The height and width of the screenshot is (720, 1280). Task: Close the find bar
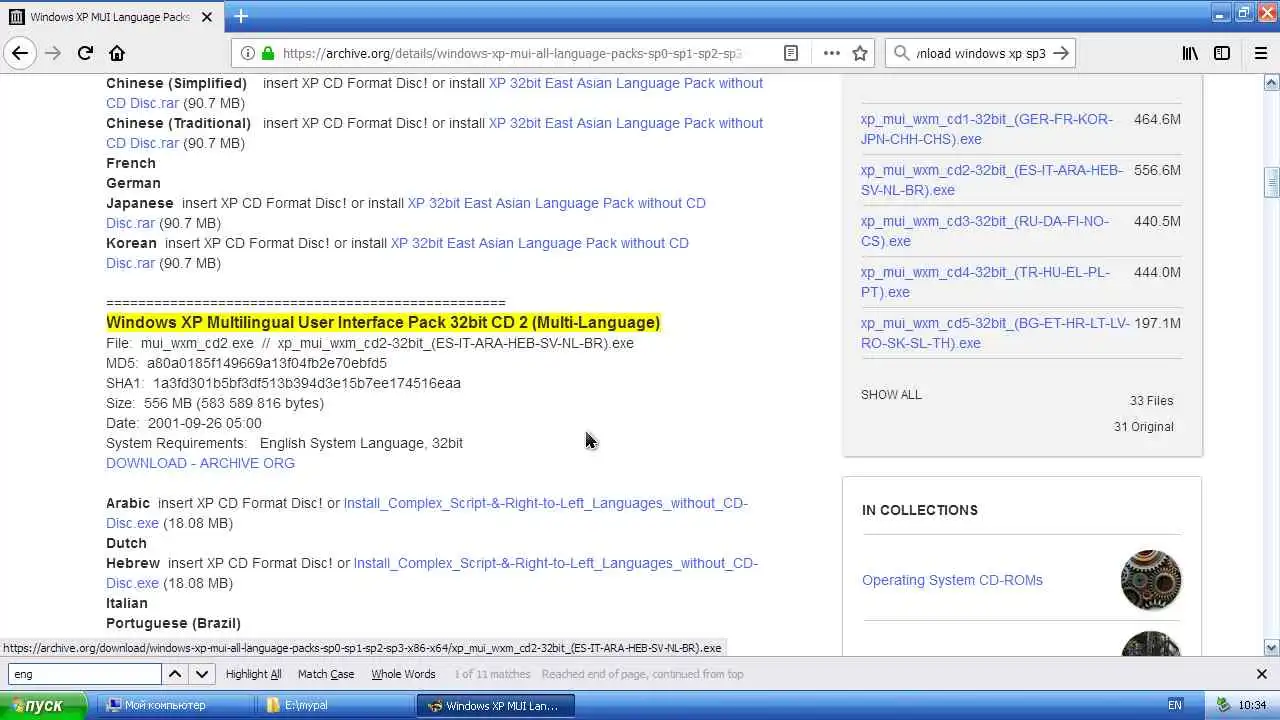point(1261,674)
